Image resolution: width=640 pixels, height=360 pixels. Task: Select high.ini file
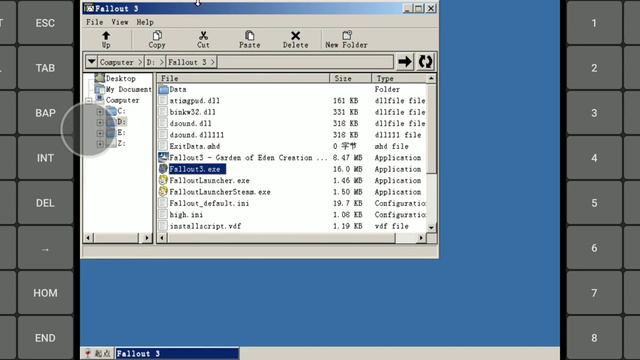(186, 215)
